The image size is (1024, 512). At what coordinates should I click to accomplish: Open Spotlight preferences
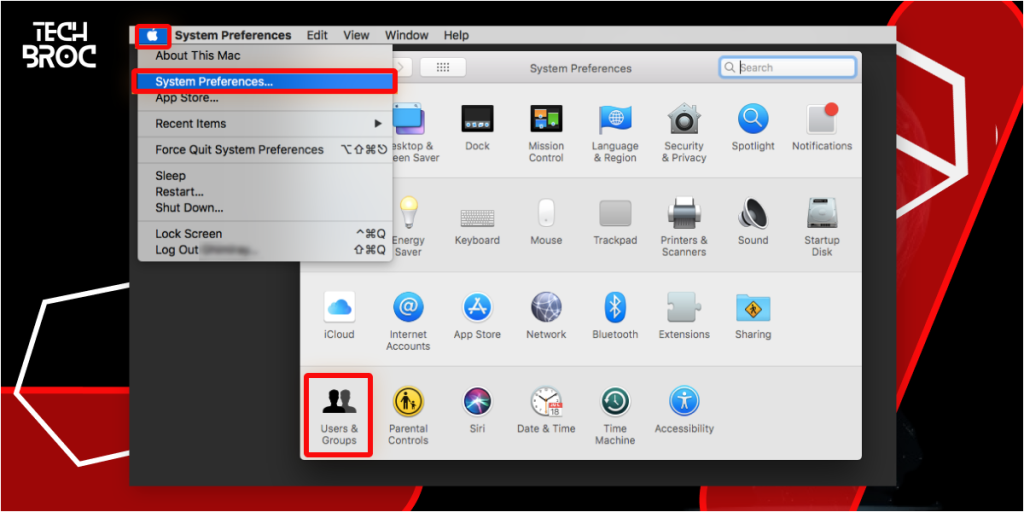click(x=753, y=128)
